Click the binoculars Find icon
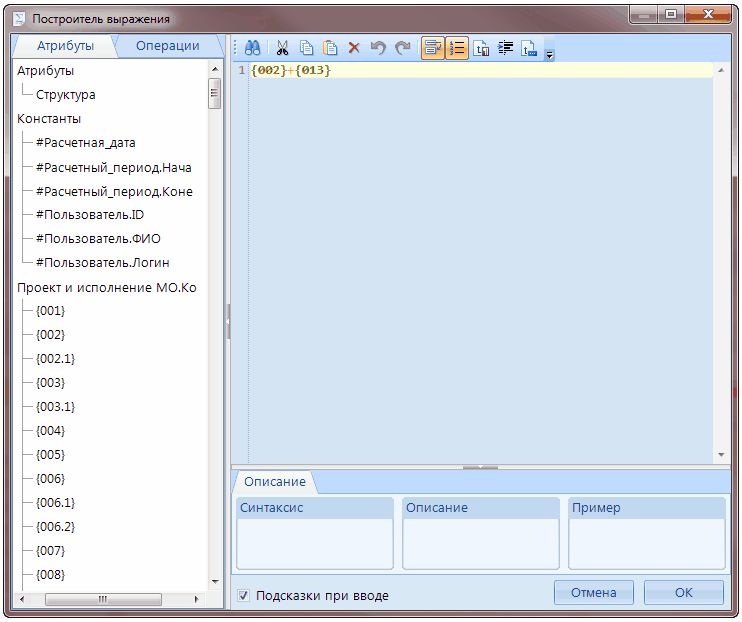The height and width of the screenshot is (622, 742). (x=253, y=48)
